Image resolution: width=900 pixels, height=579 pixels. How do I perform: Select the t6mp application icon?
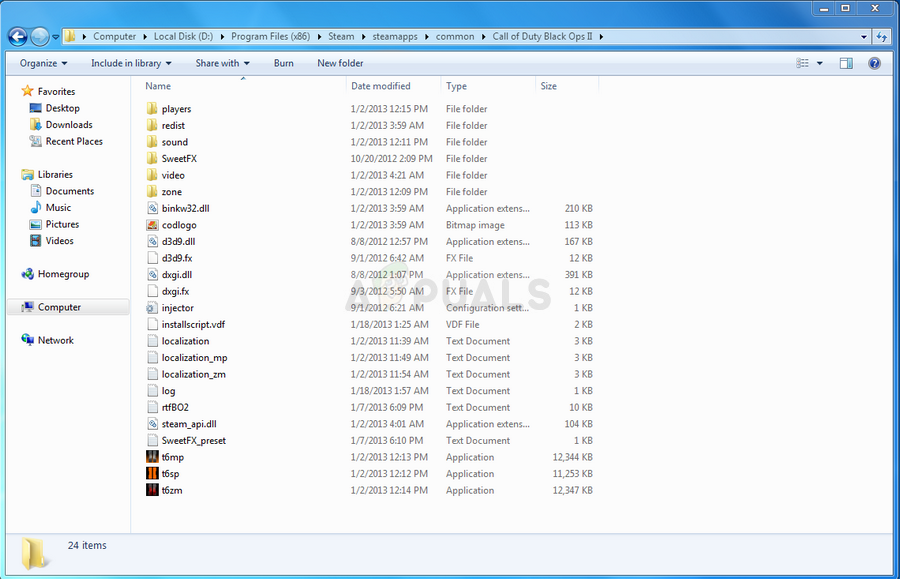pos(152,457)
